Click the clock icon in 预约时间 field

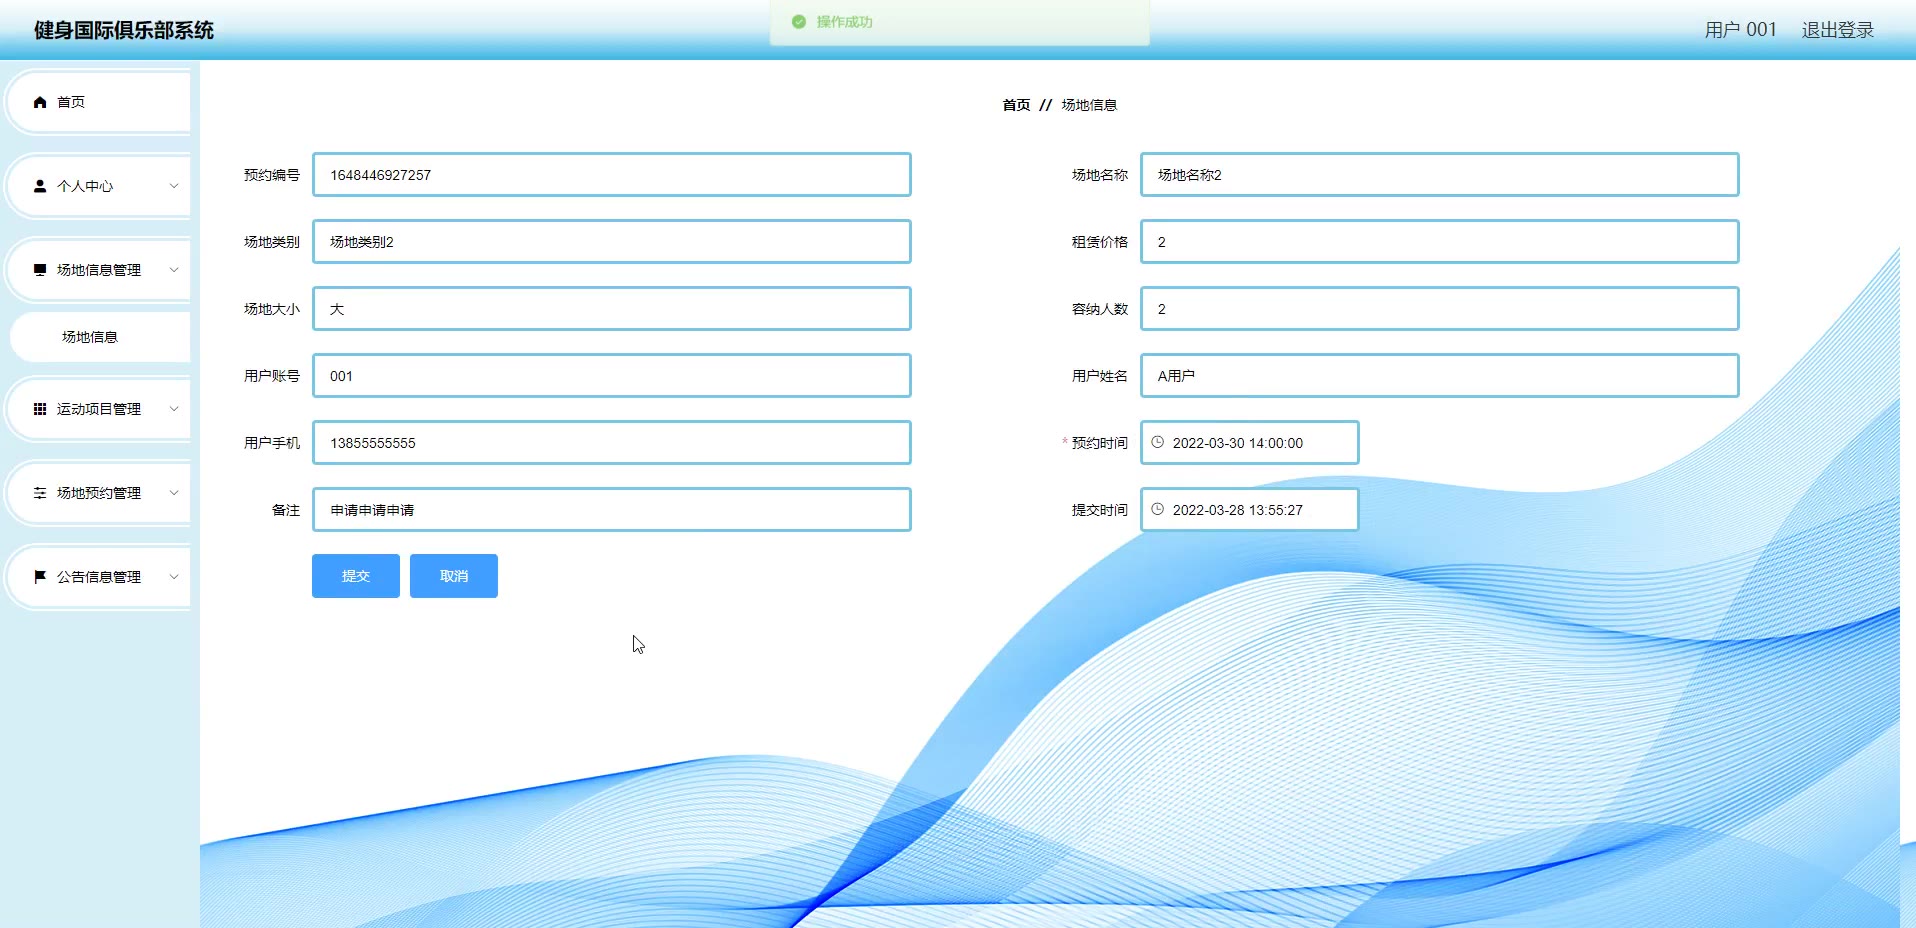point(1158,442)
